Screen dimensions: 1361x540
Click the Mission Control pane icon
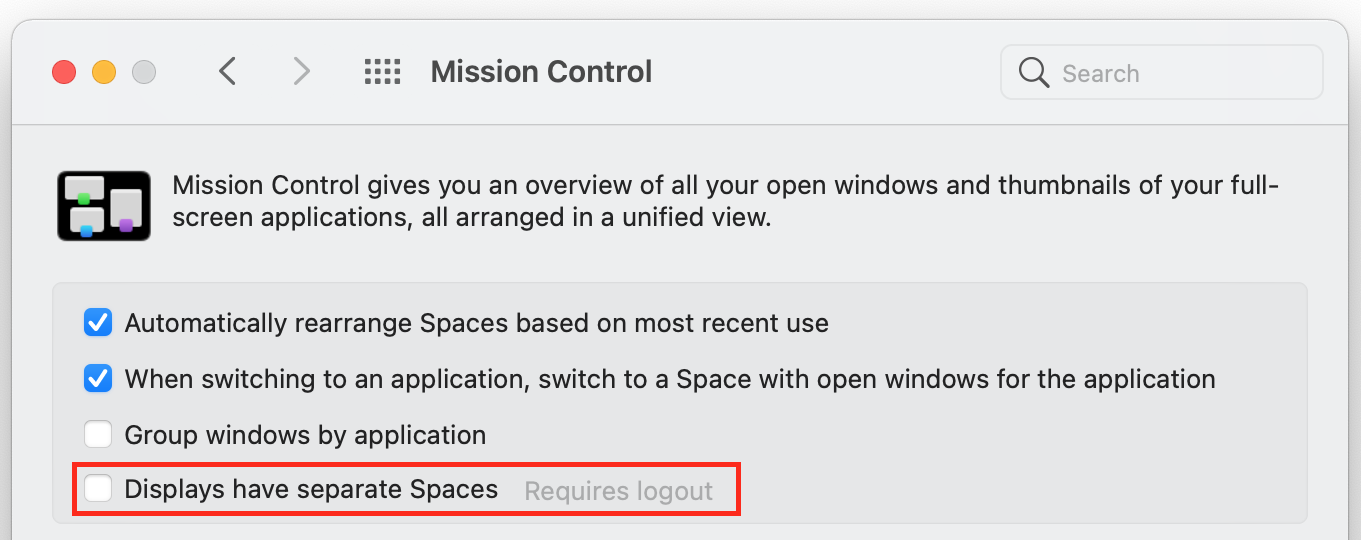pos(104,205)
